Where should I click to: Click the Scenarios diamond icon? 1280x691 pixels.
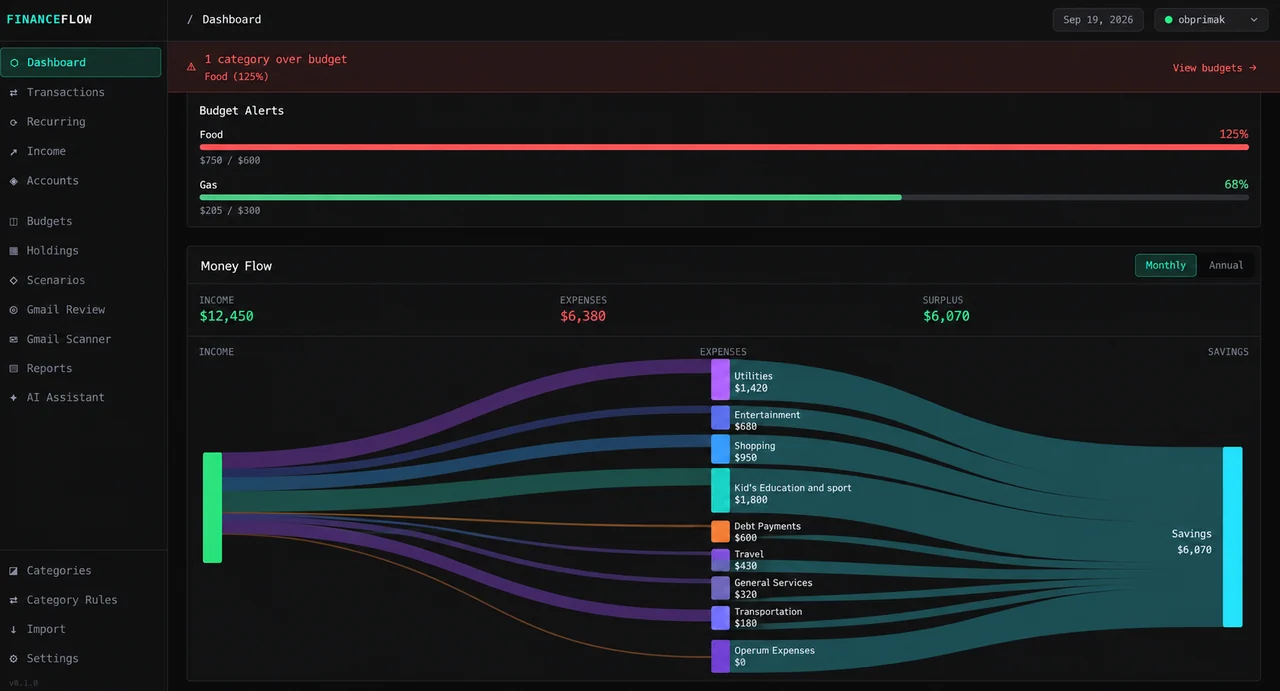pyautogui.click(x=14, y=280)
